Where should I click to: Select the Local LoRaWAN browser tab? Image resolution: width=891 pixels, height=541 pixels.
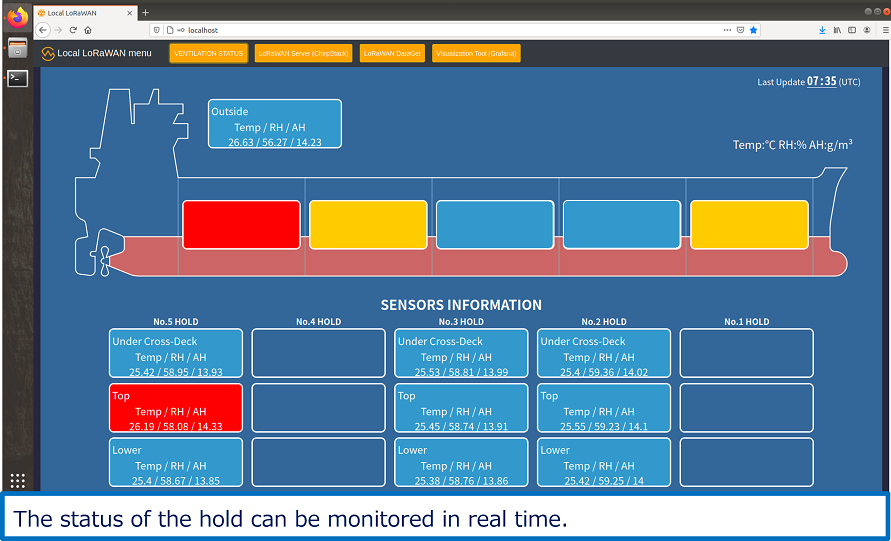click(x=80, y=12)
